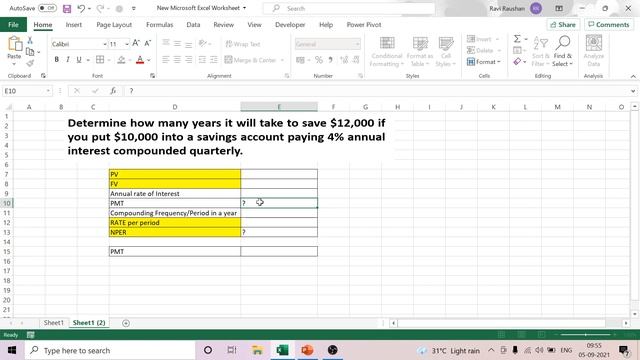Select column D header
Image resolution: width=640 pixels, height=360 pixels.
click(x=175, y=107)
